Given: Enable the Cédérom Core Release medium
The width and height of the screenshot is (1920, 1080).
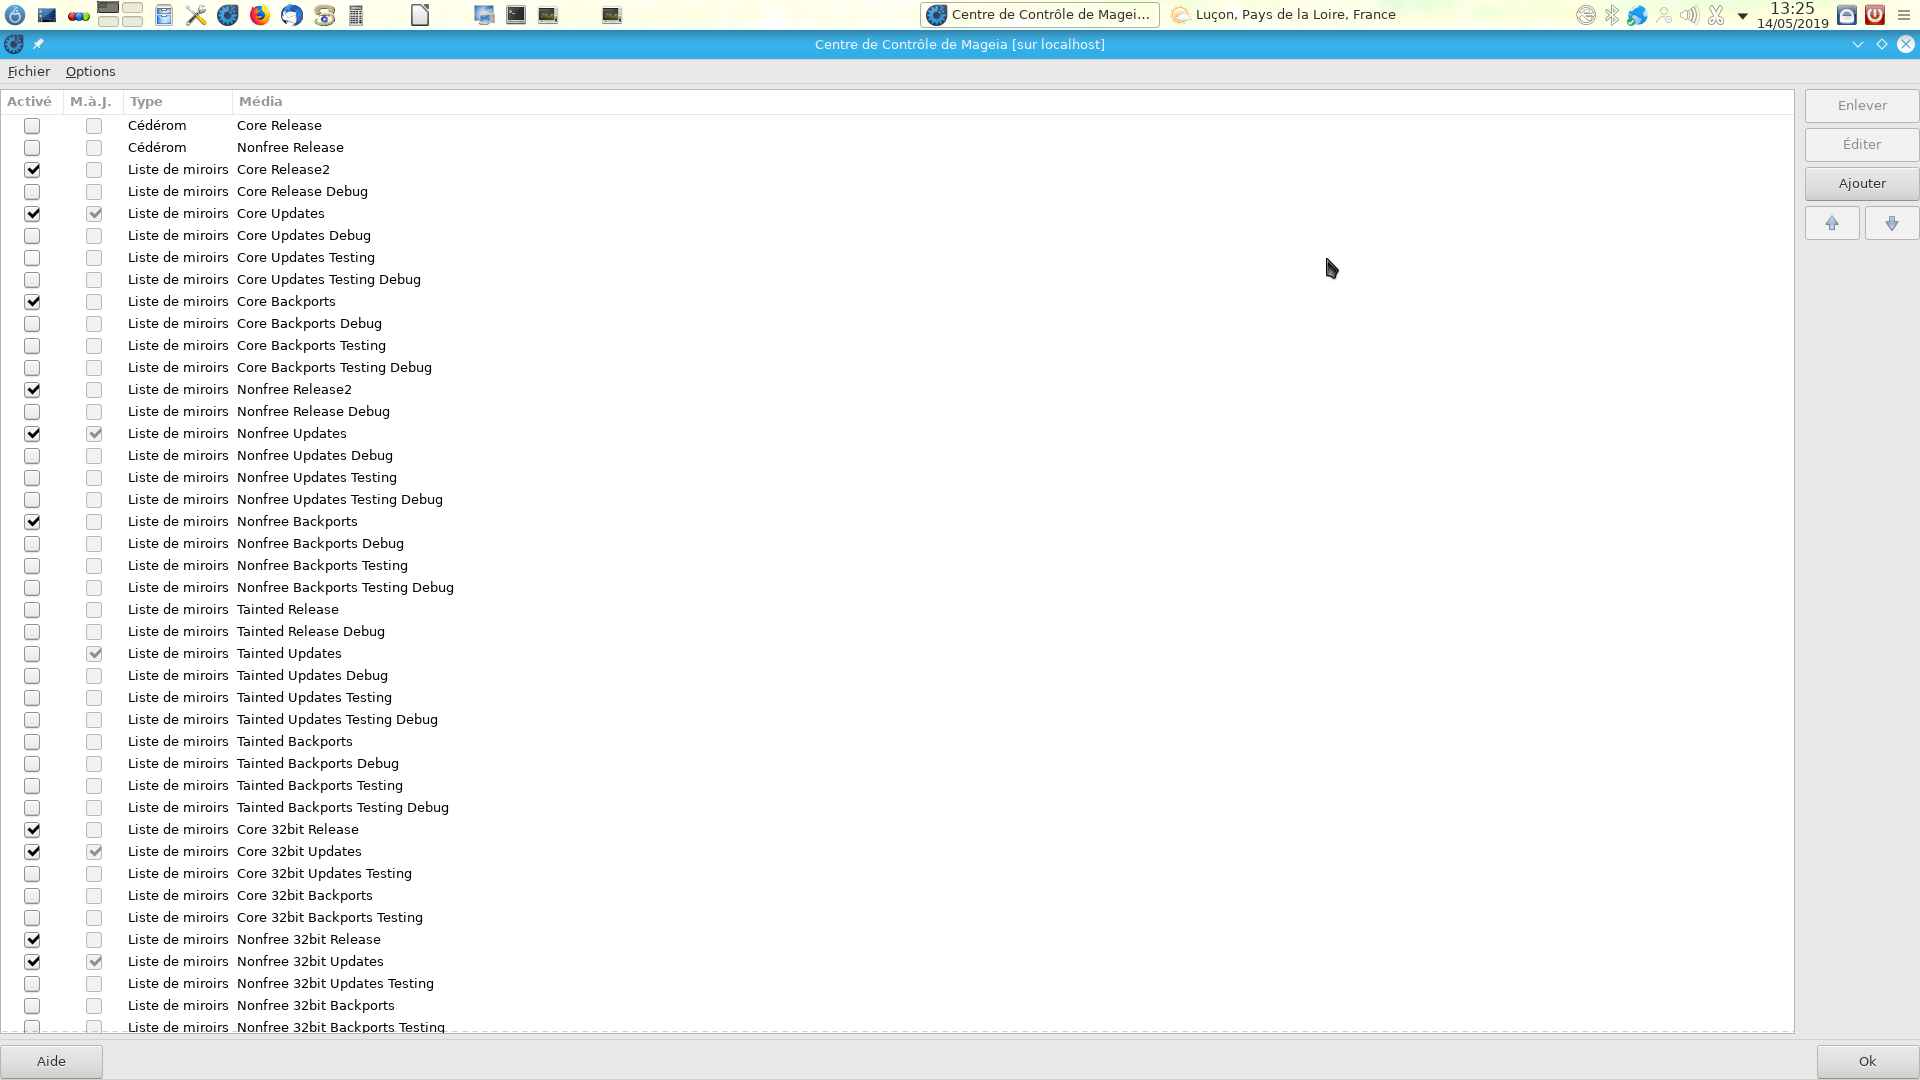Looking at the screenshot, I should pyautogui.click(x=33, y=126).
